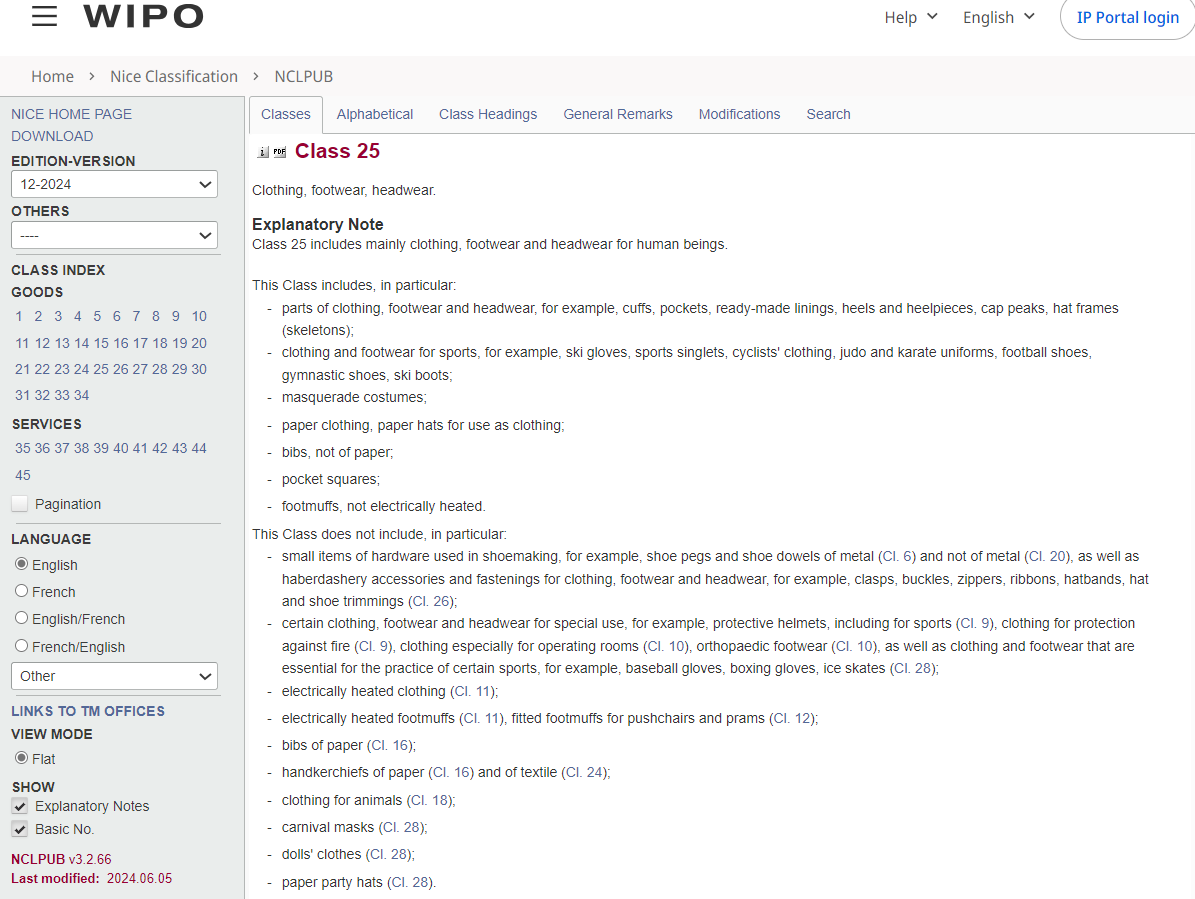This screenshot has width=1195, height=899.
Task: Click the WIPO logo
Action: tap(143, 17)
